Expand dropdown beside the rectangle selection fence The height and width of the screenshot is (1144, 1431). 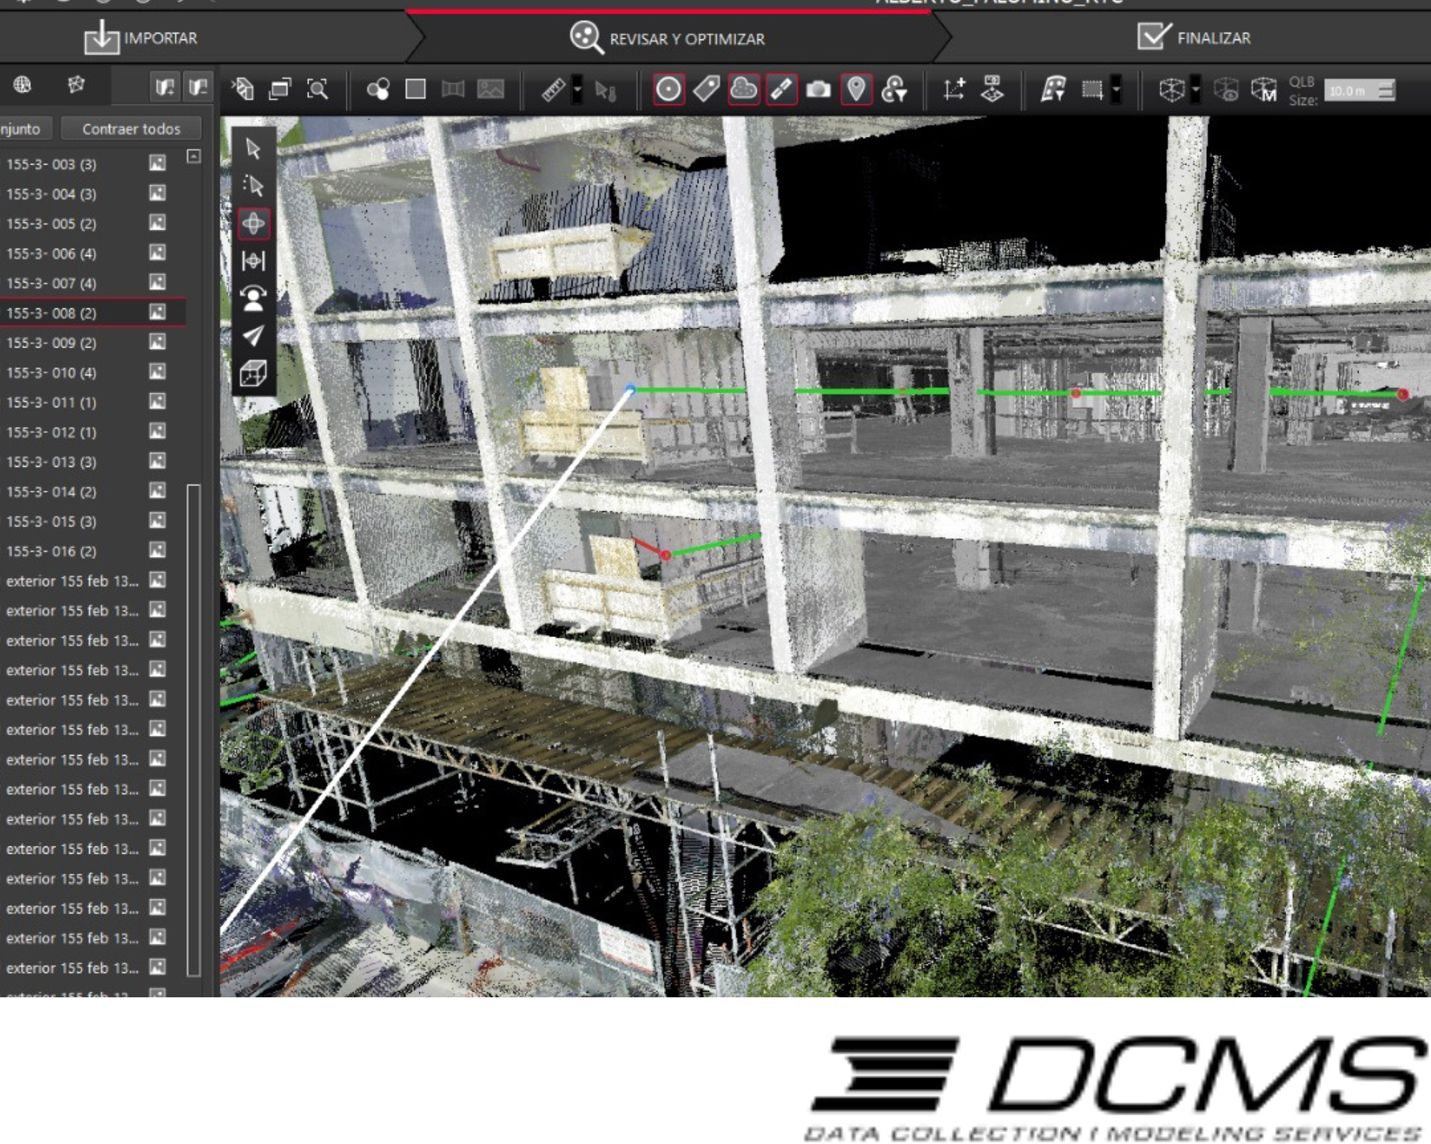1116,91
